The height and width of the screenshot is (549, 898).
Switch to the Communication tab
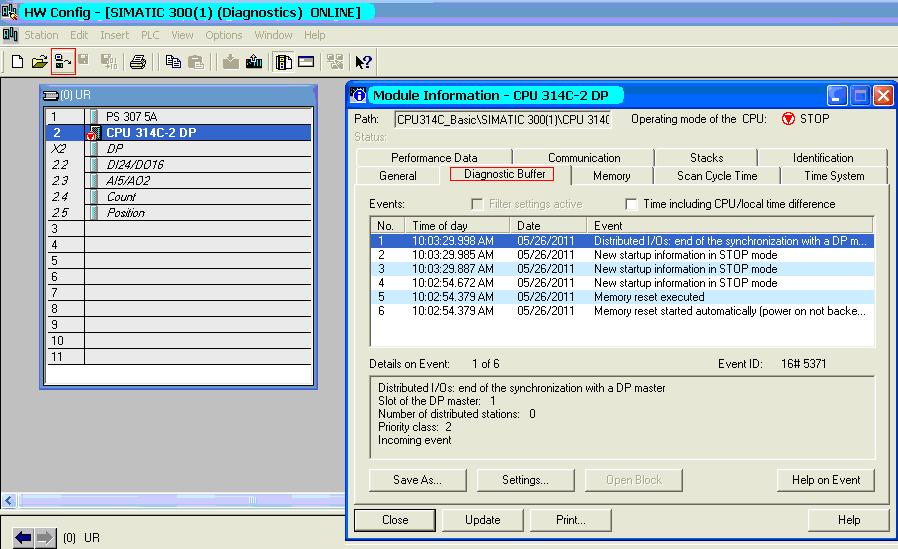584,157
